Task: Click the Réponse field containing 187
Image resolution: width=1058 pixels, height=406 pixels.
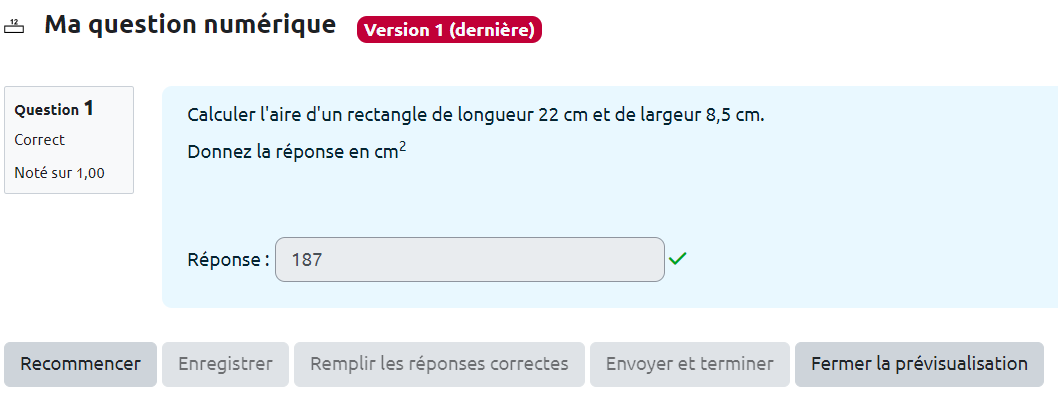Action: [469, 260]
